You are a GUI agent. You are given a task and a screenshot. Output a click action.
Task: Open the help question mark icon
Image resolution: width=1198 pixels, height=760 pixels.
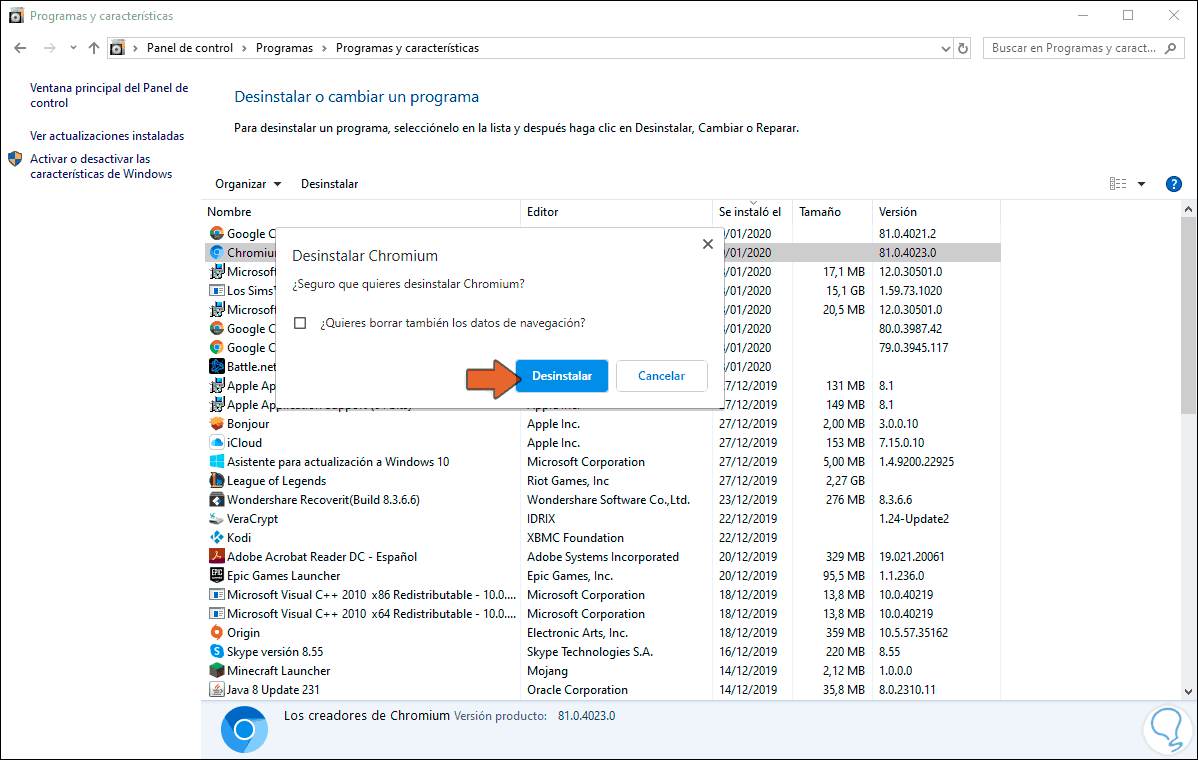click(x=1174, y=184)
